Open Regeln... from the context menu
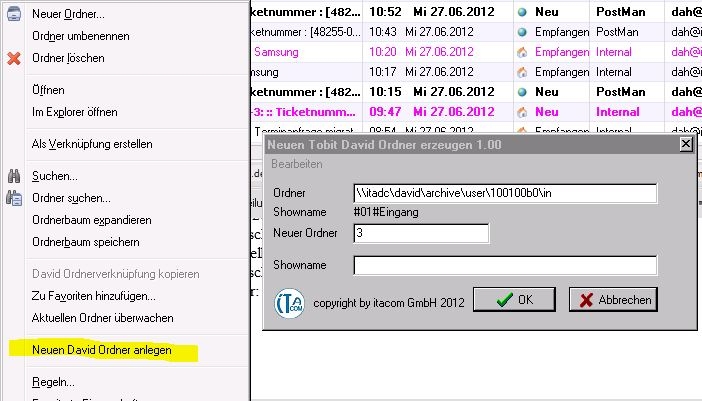The height and width of the screenshot is (401, 702). click(53, 382)
